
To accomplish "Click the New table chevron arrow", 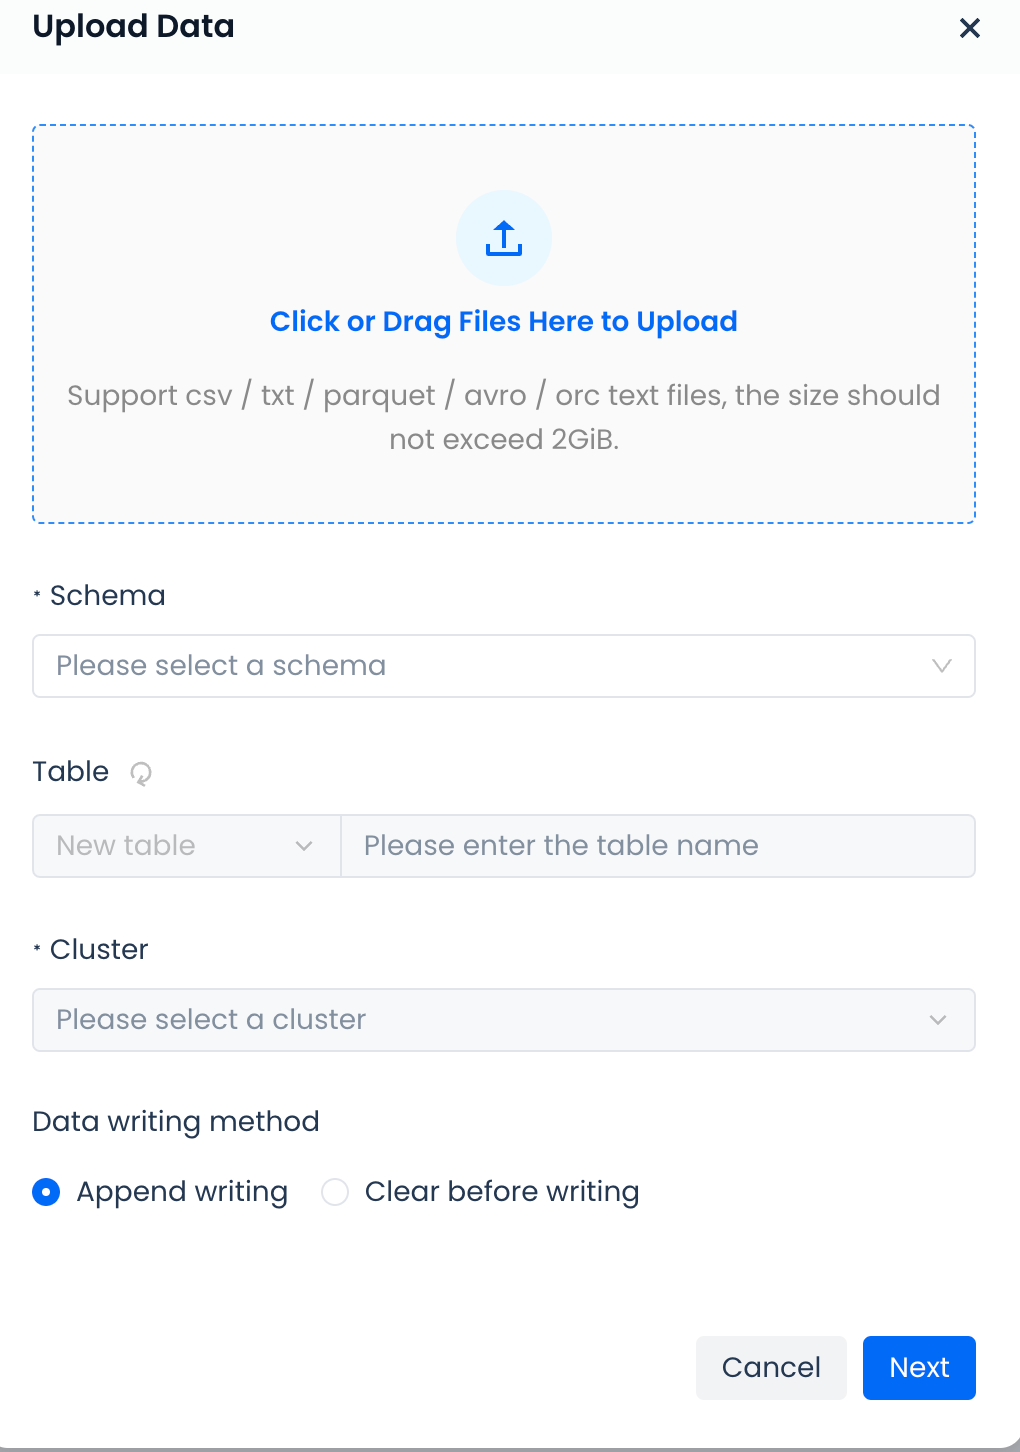I will click(x=304, y=846).
